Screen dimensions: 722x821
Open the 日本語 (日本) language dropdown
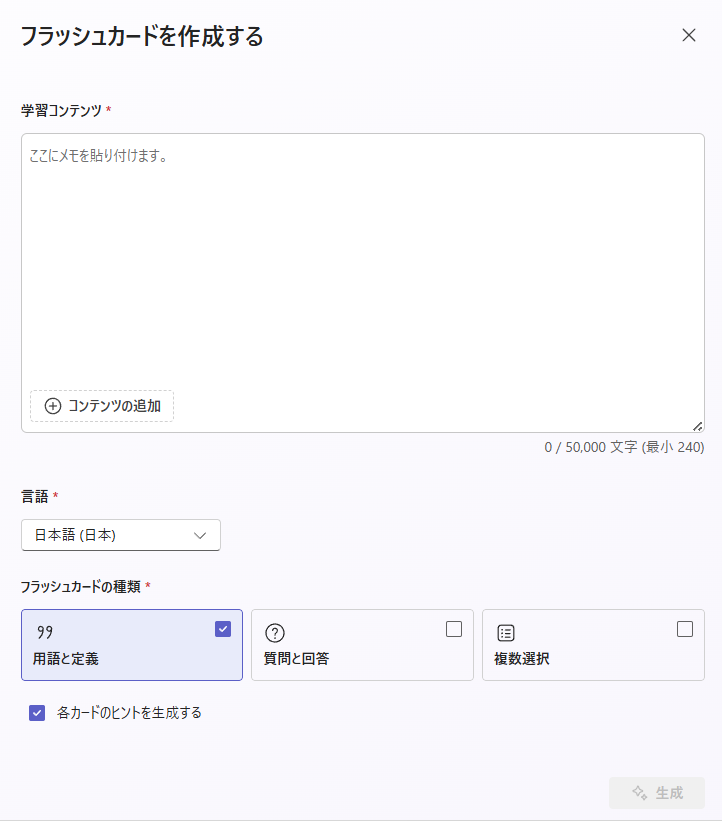tap(120, 535)
